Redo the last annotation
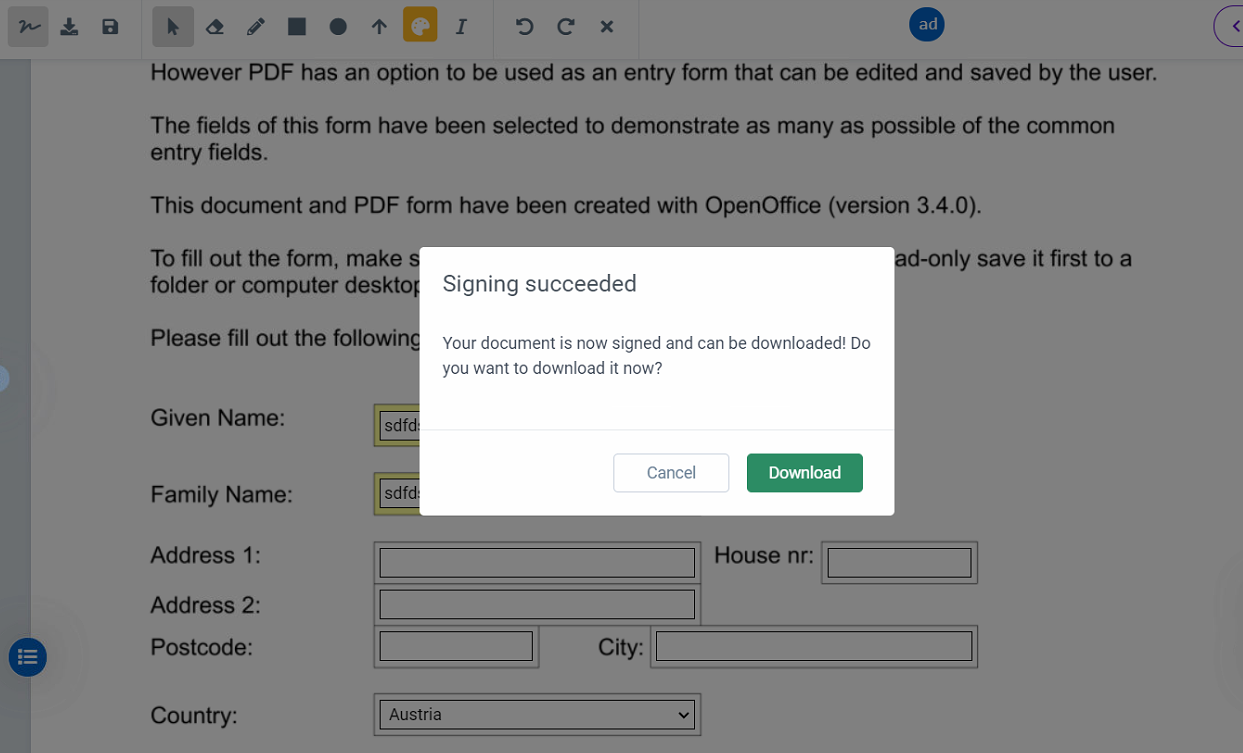 [x=565, y=27]
